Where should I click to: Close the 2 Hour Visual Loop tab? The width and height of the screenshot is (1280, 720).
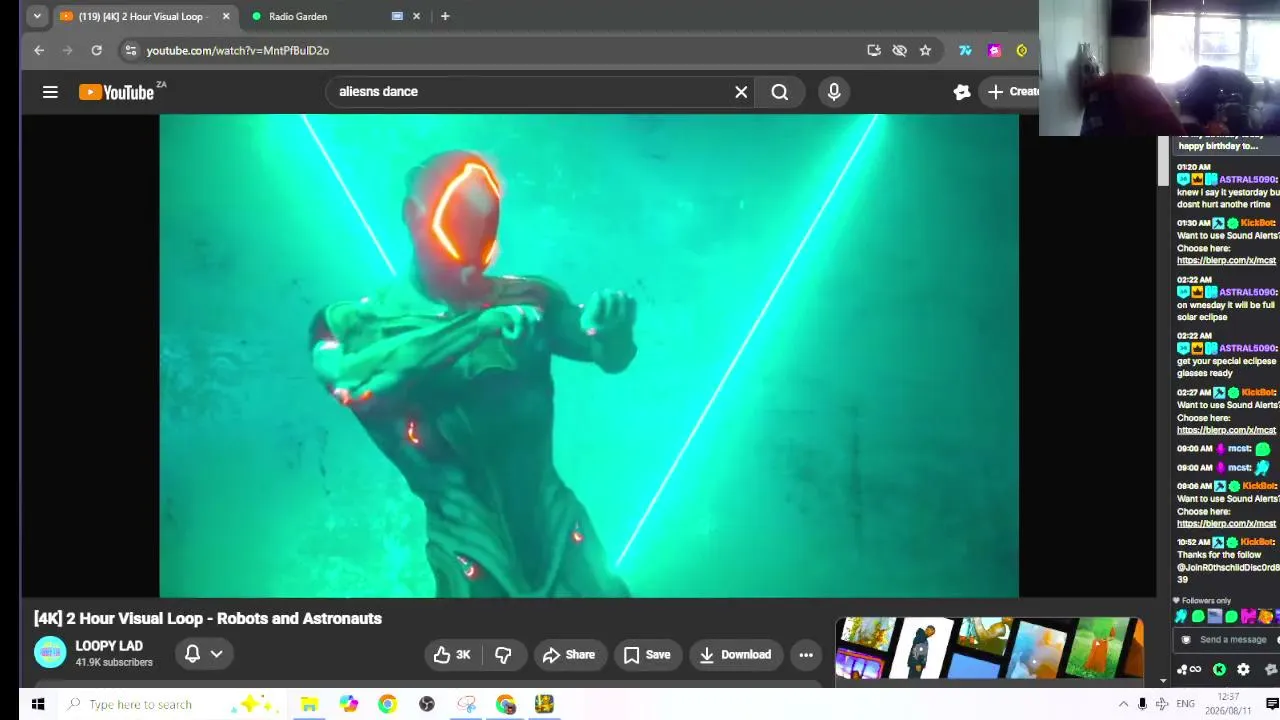pos(226,16)
